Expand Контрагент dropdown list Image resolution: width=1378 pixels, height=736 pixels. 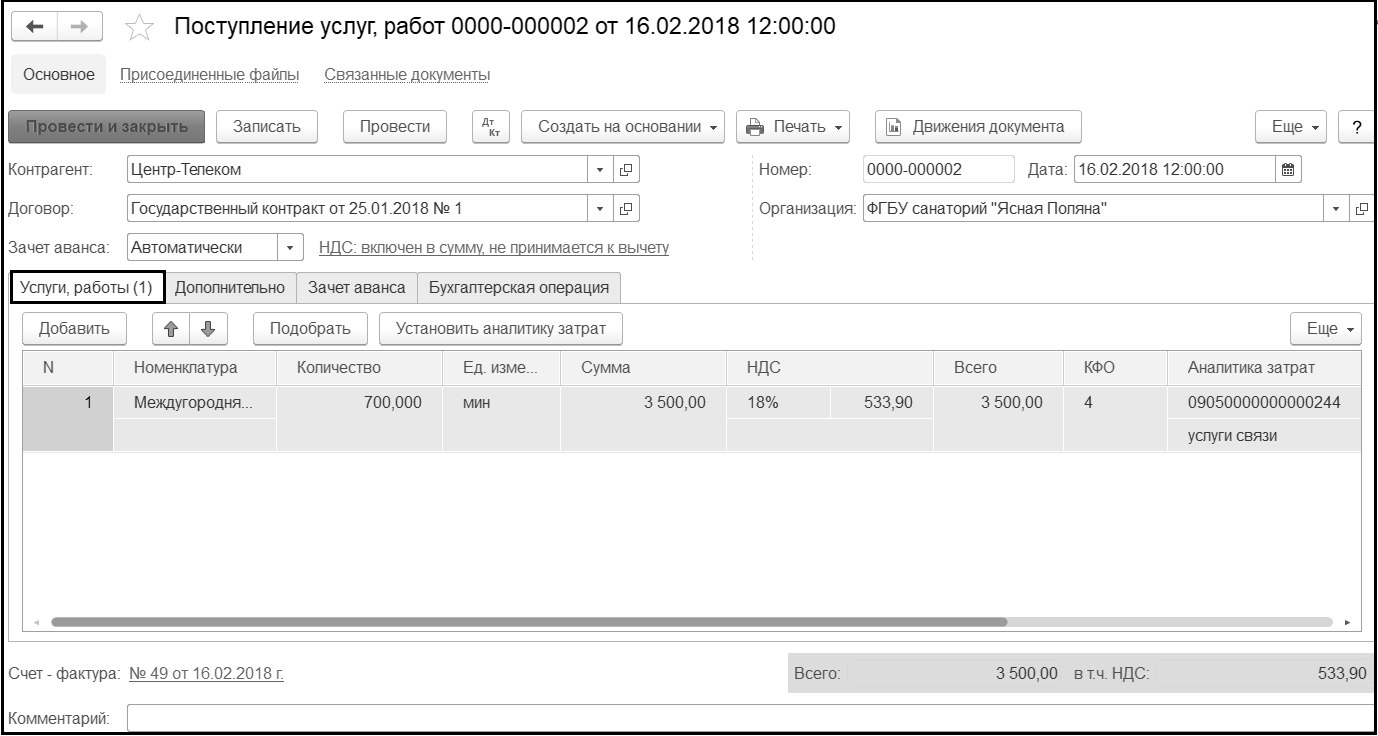[601, 170]
